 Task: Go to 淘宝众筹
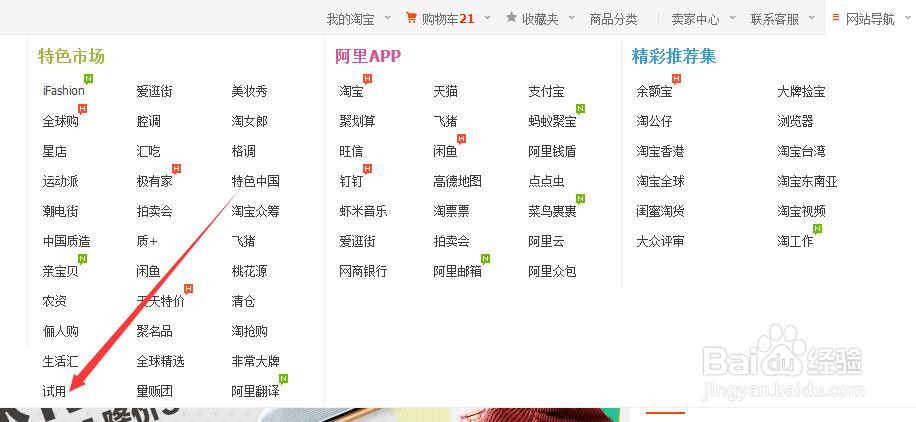click(x=255, y=211)
